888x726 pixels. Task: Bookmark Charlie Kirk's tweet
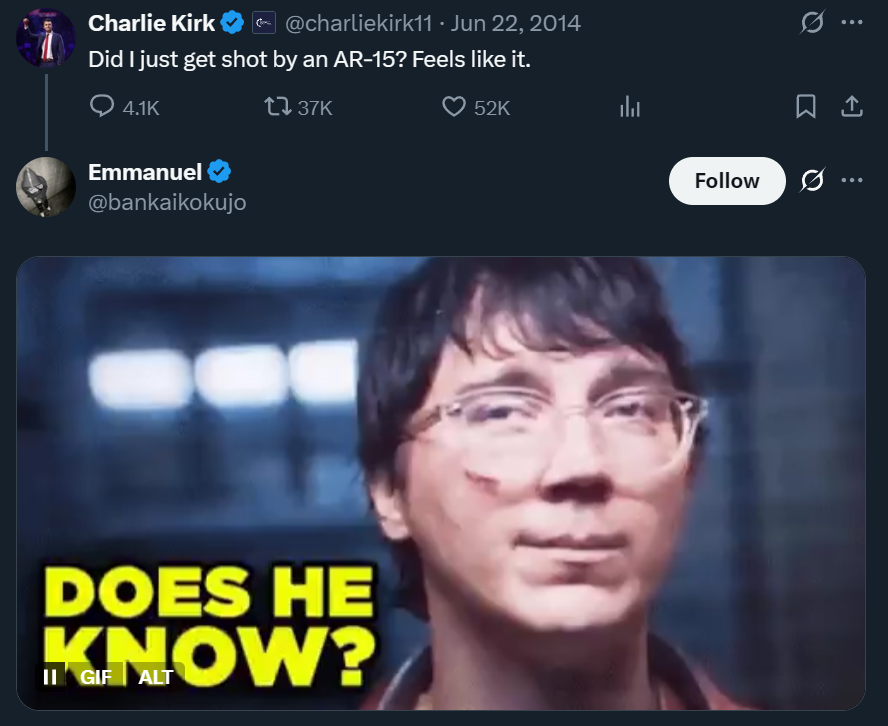(x=805, y=106)
